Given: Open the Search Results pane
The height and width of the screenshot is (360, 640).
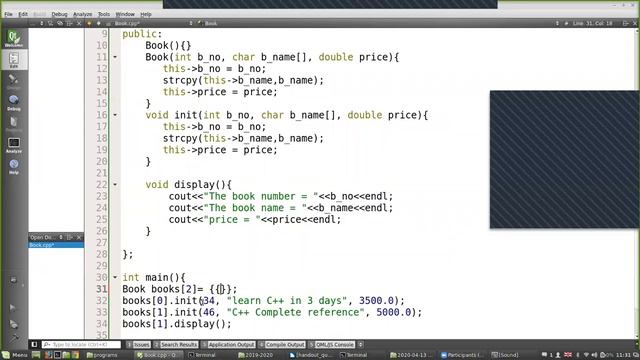Looking at the screenshot, I should click(176, 344).
